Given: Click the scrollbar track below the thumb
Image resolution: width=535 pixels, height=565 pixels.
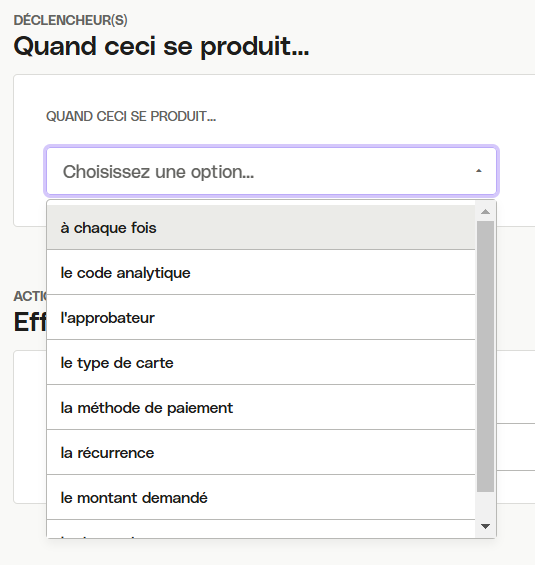Looking at the screenshot, I should pyautogui.click(x=485, y=505).
